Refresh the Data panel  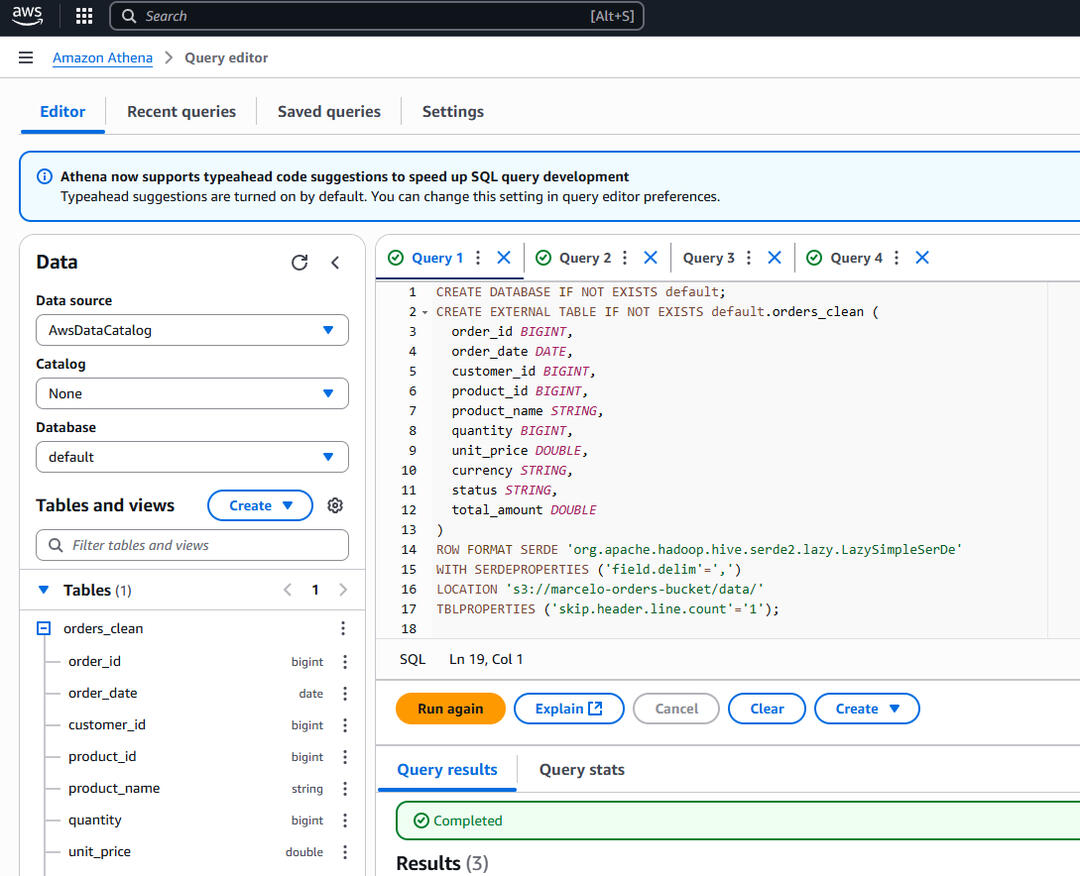[x=299, y=262]
